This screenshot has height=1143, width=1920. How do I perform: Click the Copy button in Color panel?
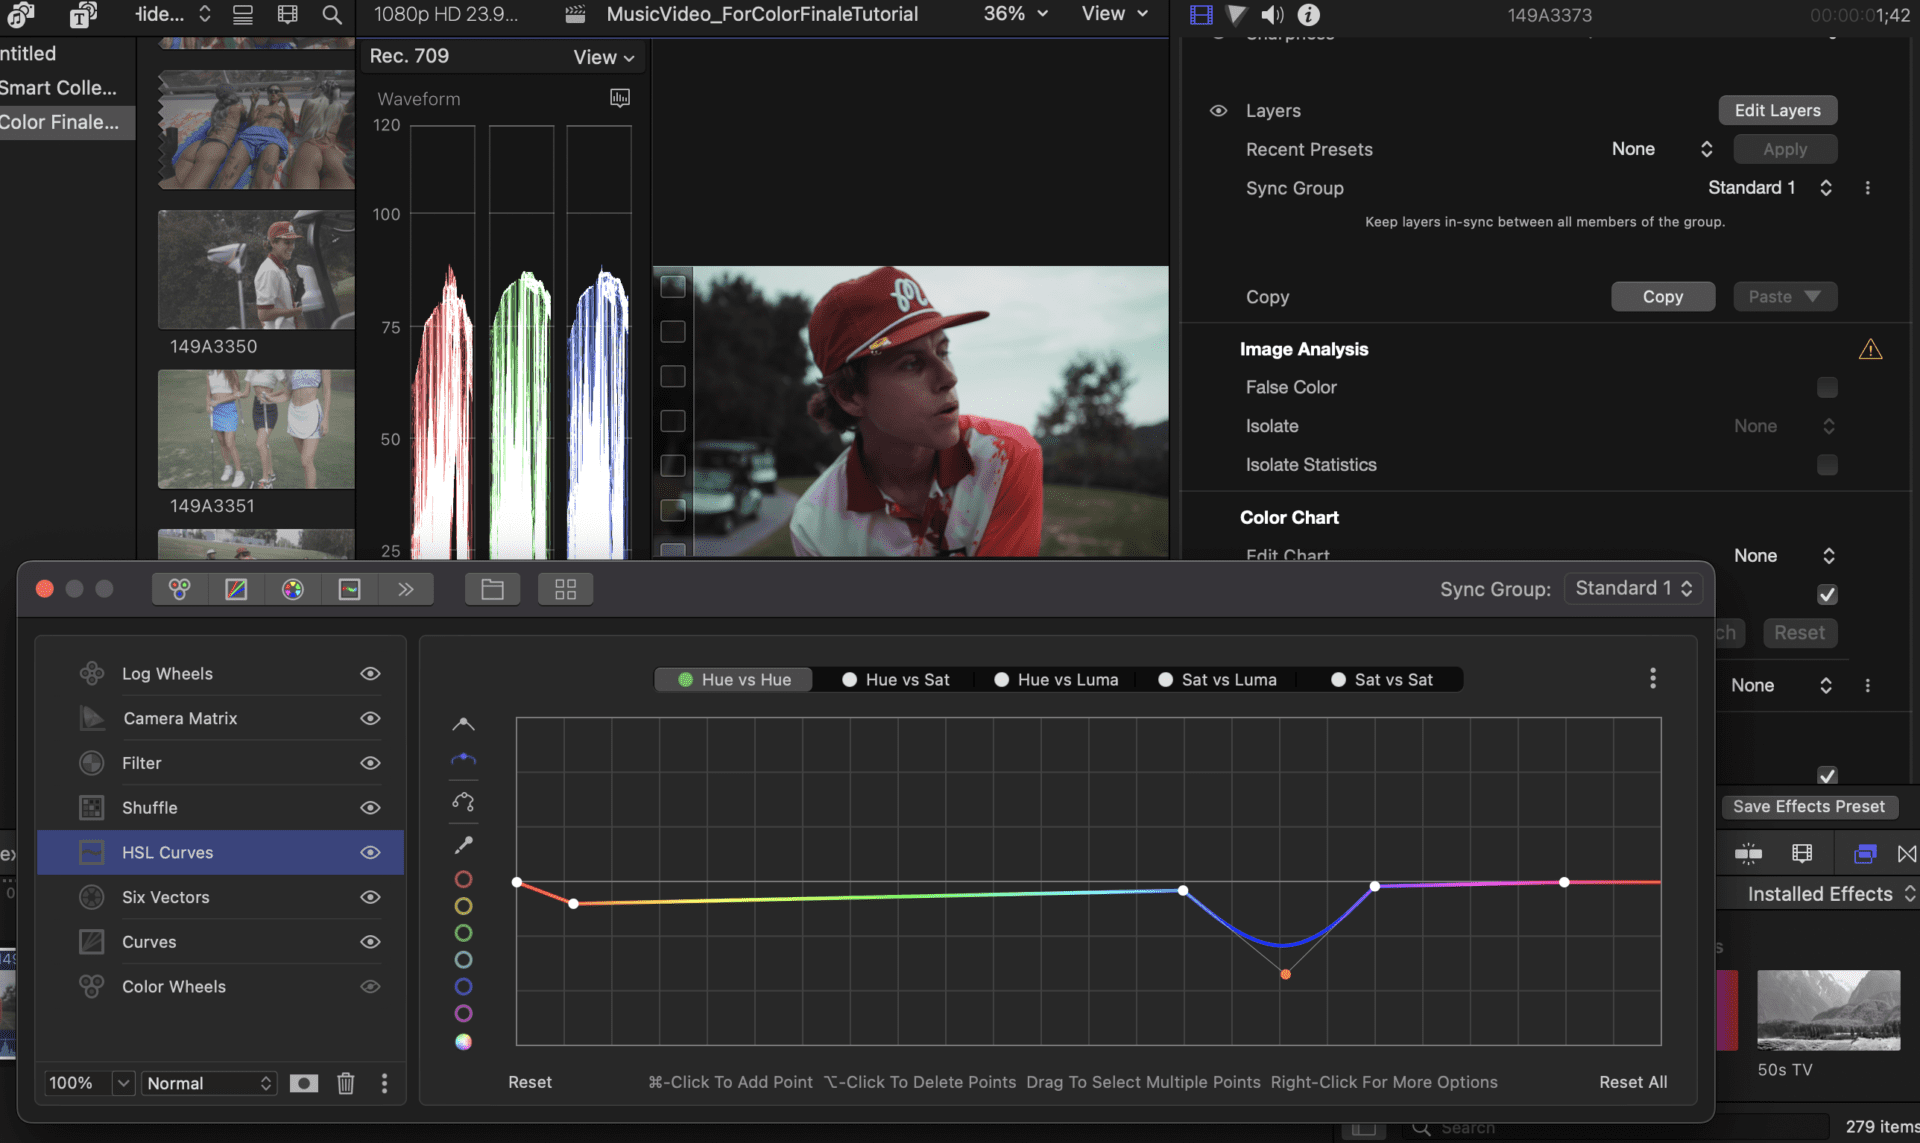click(1661, 297)
